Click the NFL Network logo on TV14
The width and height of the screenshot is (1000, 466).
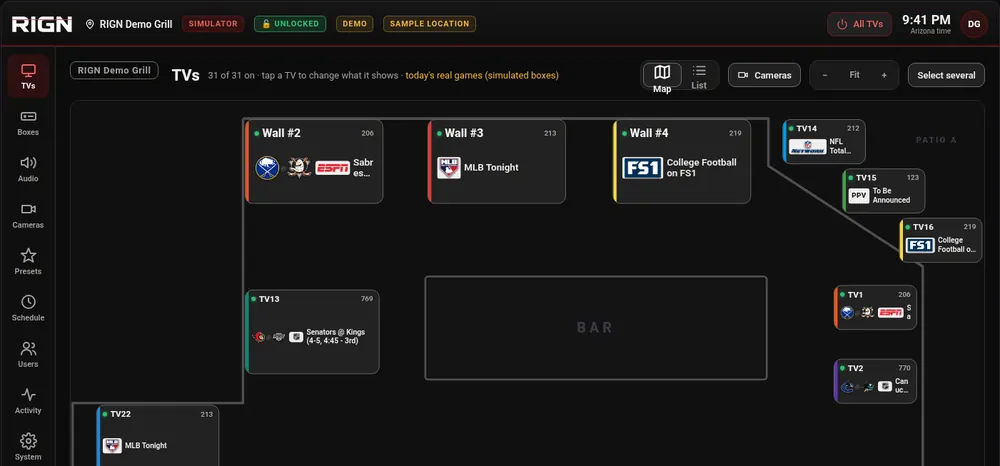pos(807,147)
